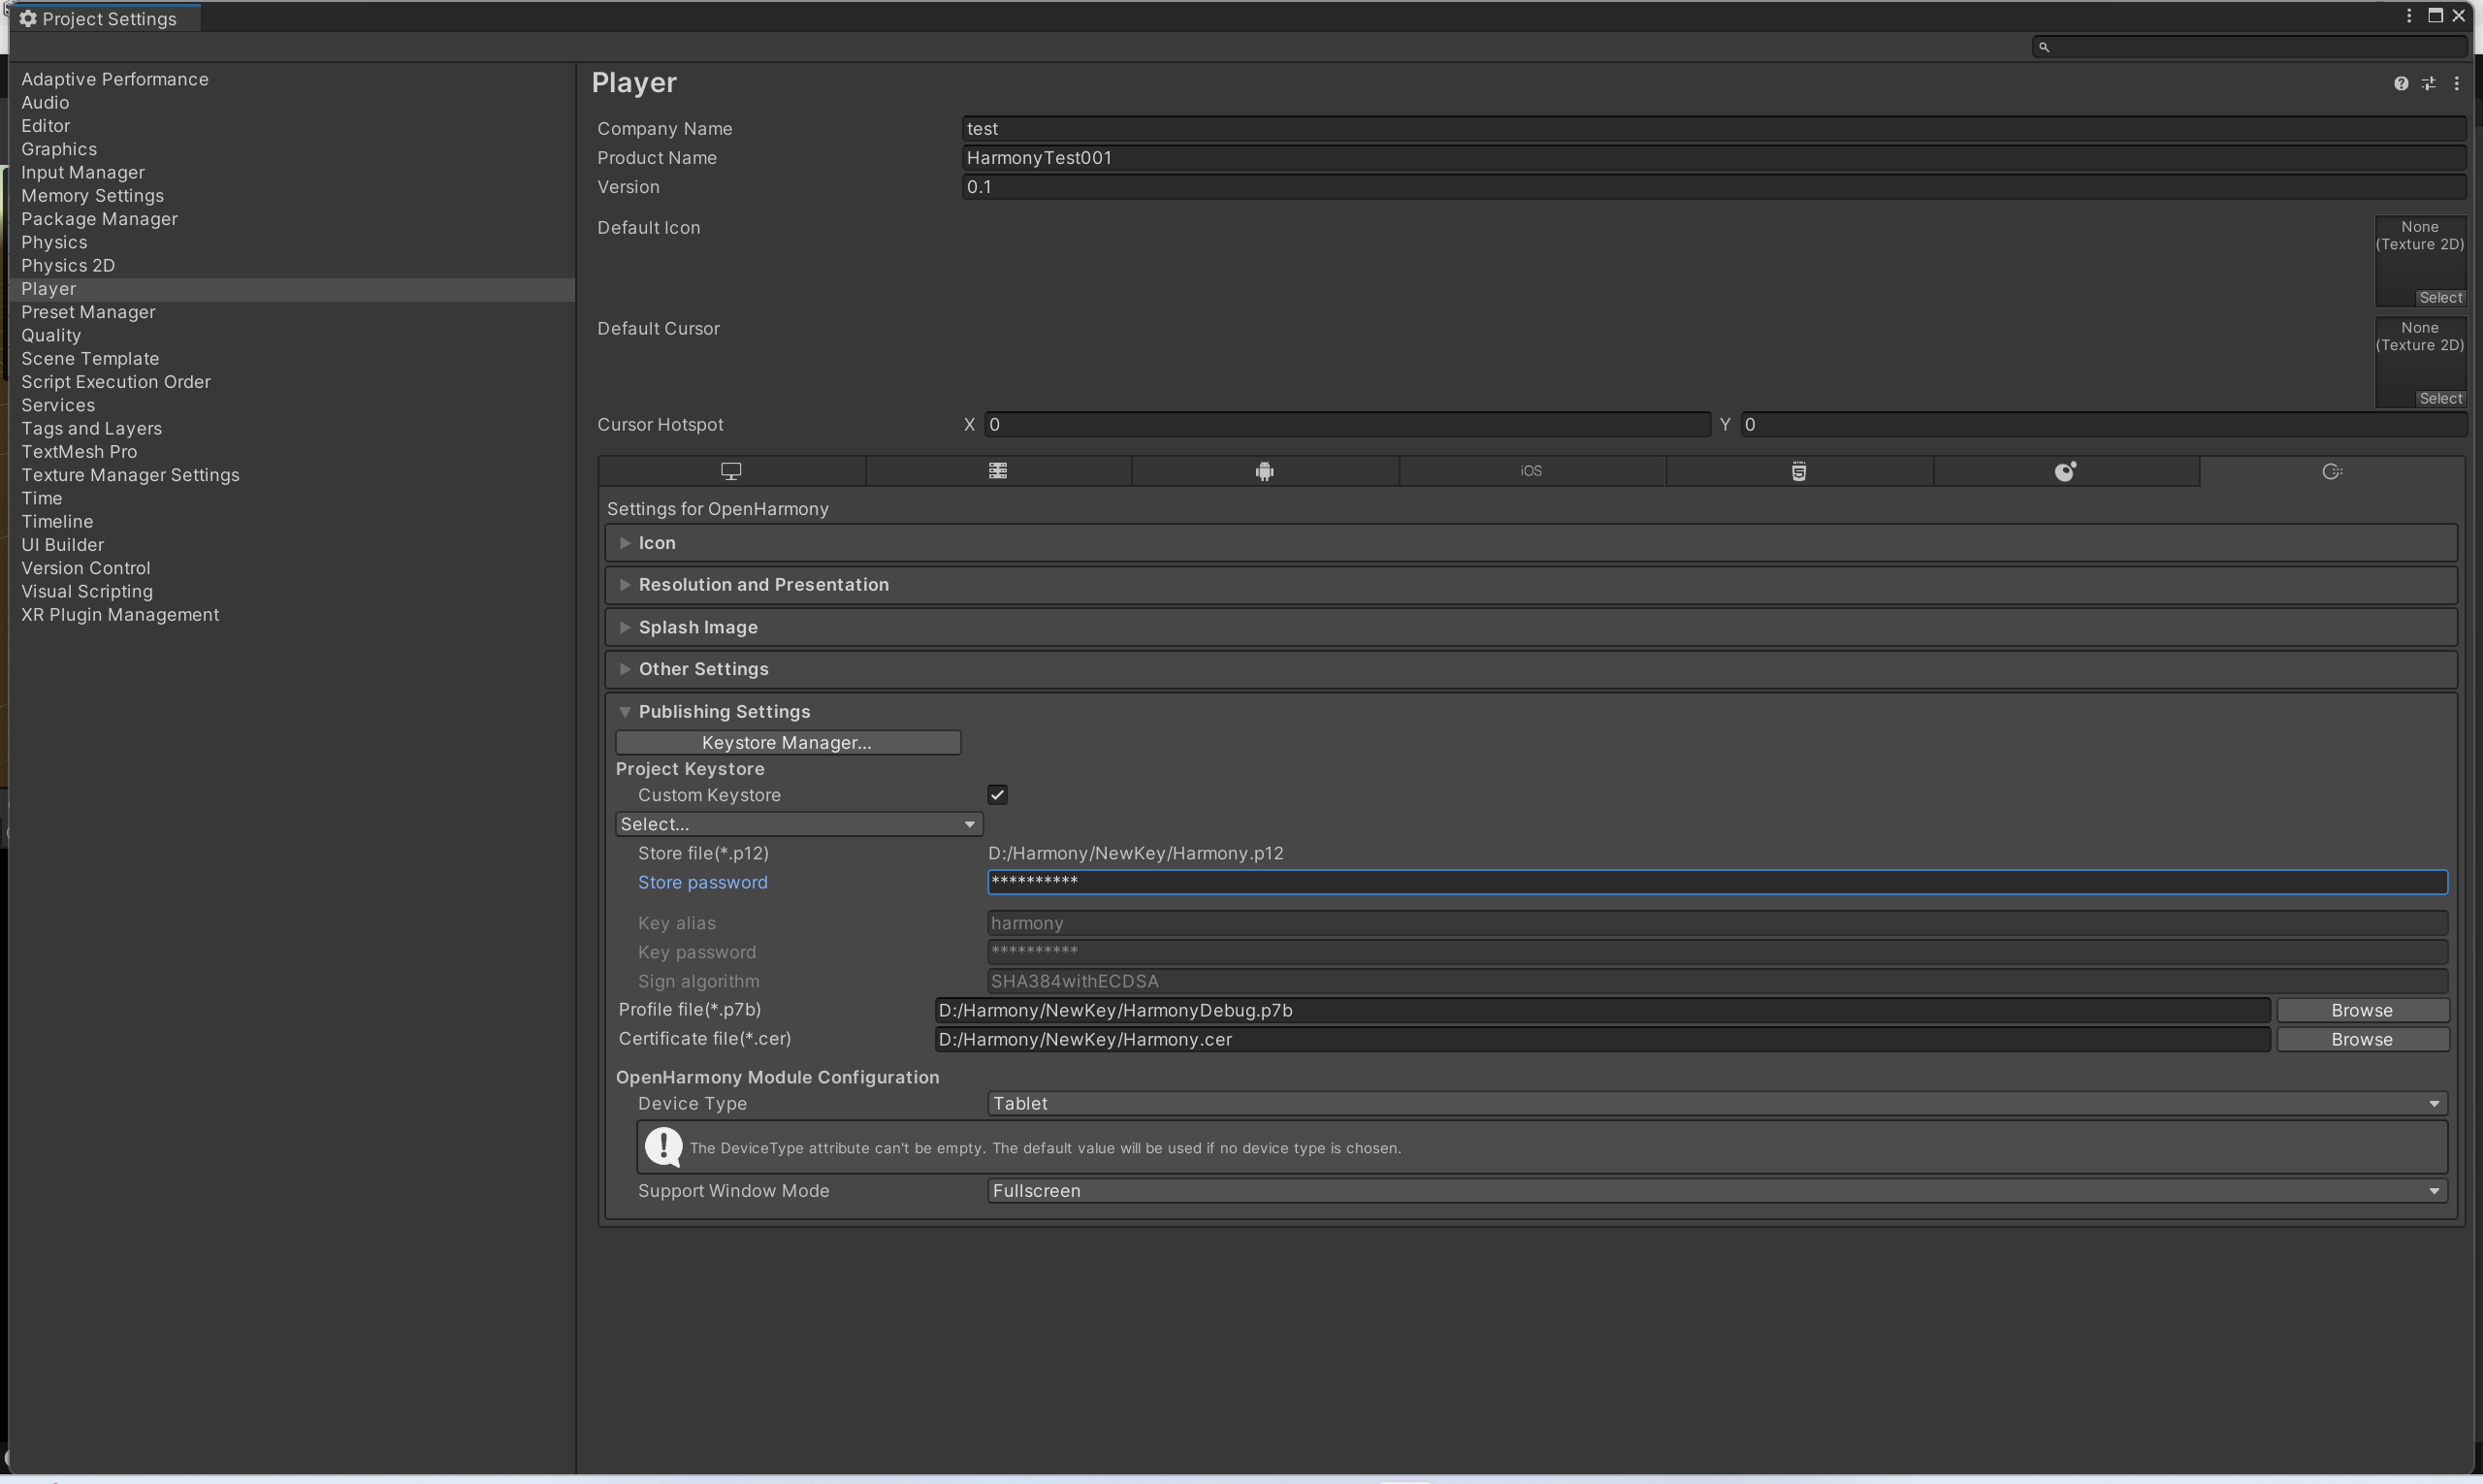Open the WebGL HTML5 platform tab
The width and height of the screenshot is (2483, 1484).
(1799, 471)
